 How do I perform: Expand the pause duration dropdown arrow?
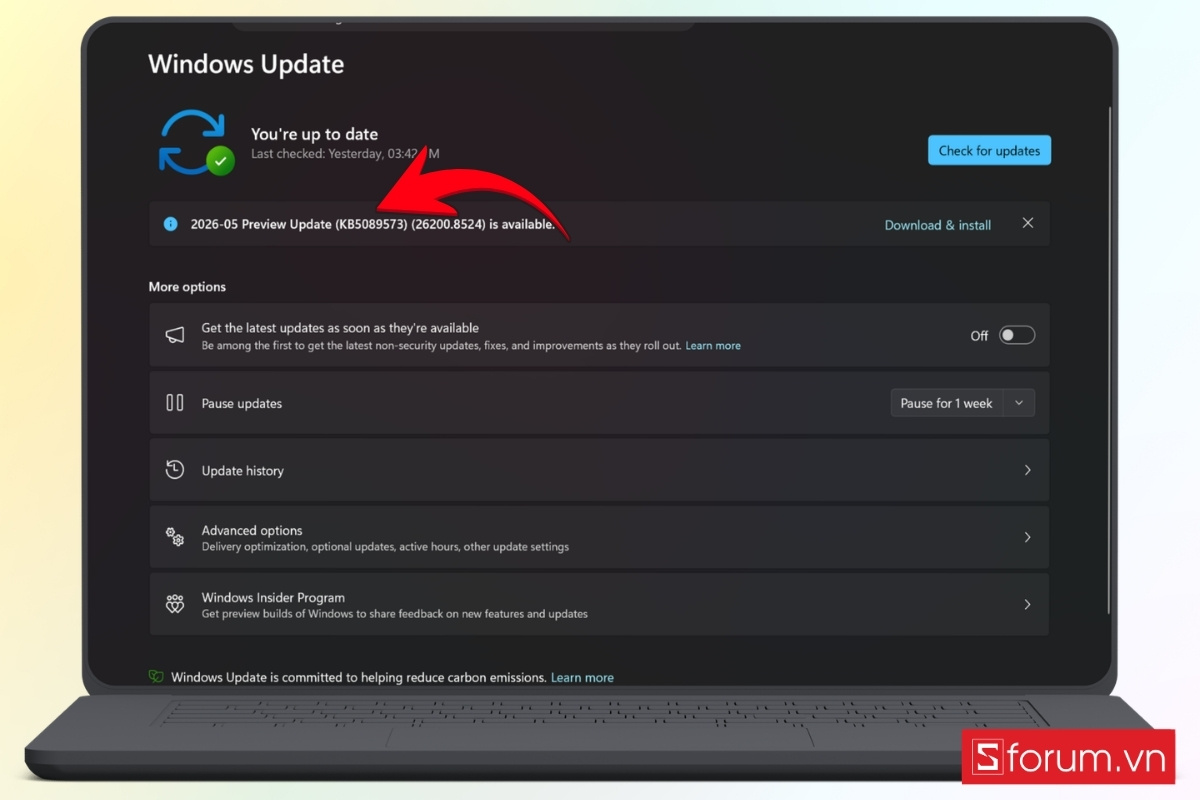[x=1019, y=403]
